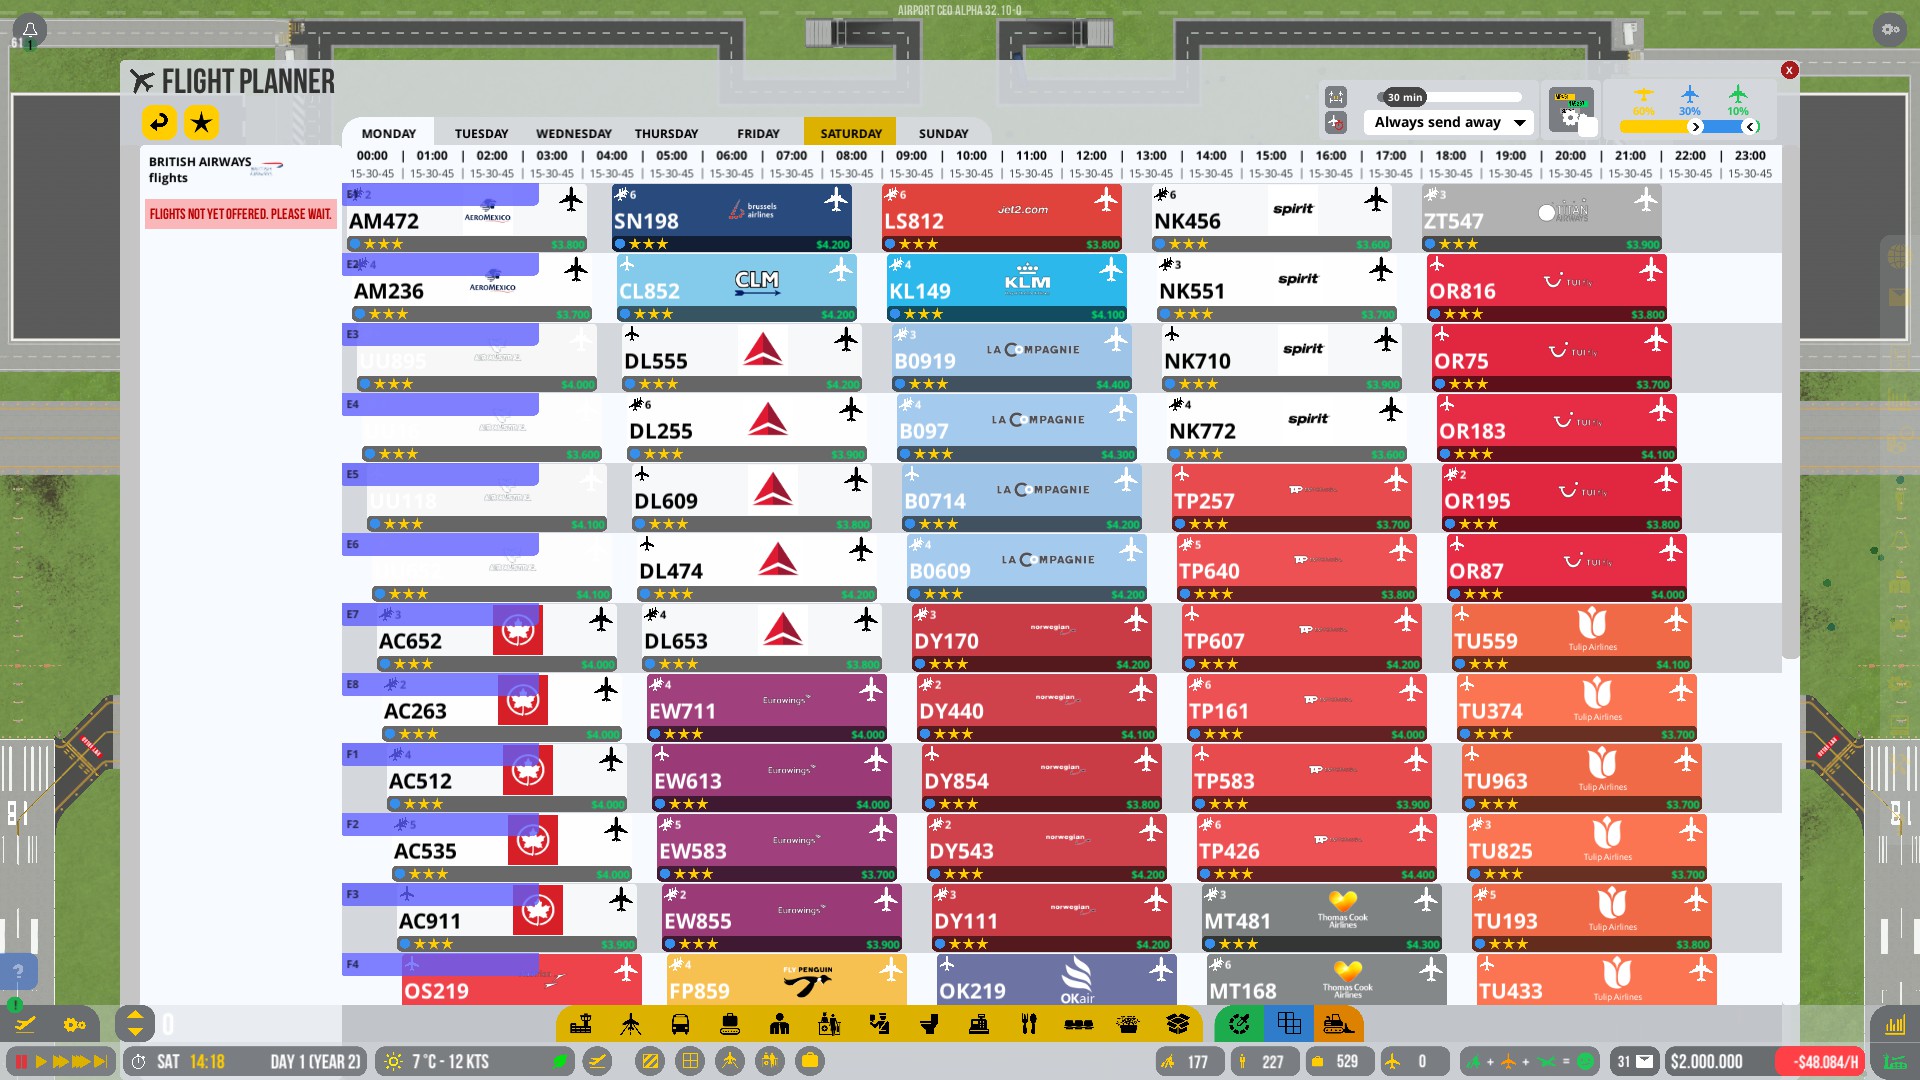The width and height of the screenshot is (1920, 1080).
Task: Click the back arrow button in Flight Planner
Action: (159, 123)
